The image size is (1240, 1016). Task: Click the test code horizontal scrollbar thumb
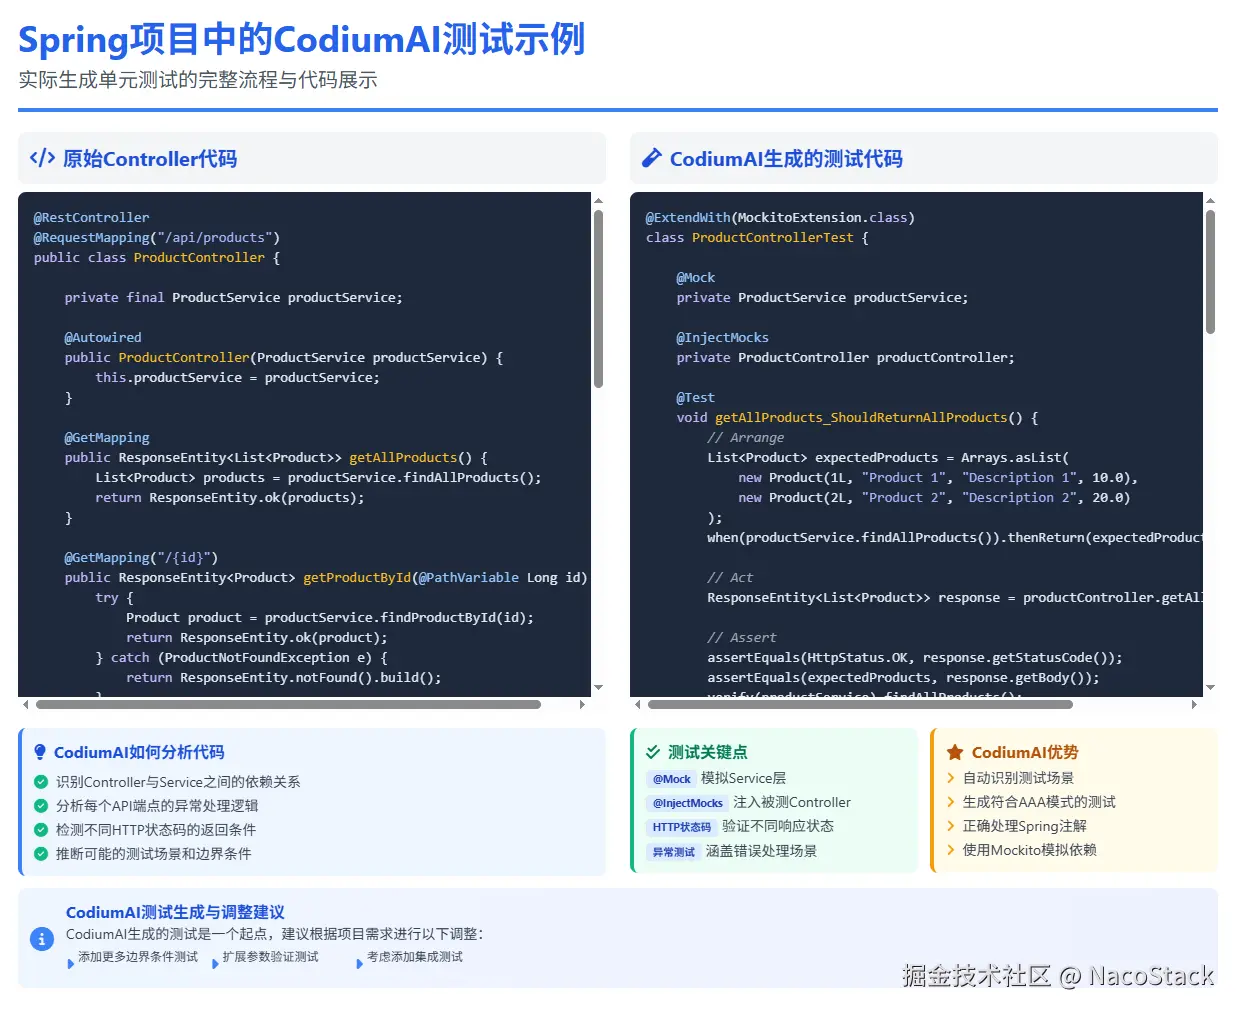coord(860,705)
